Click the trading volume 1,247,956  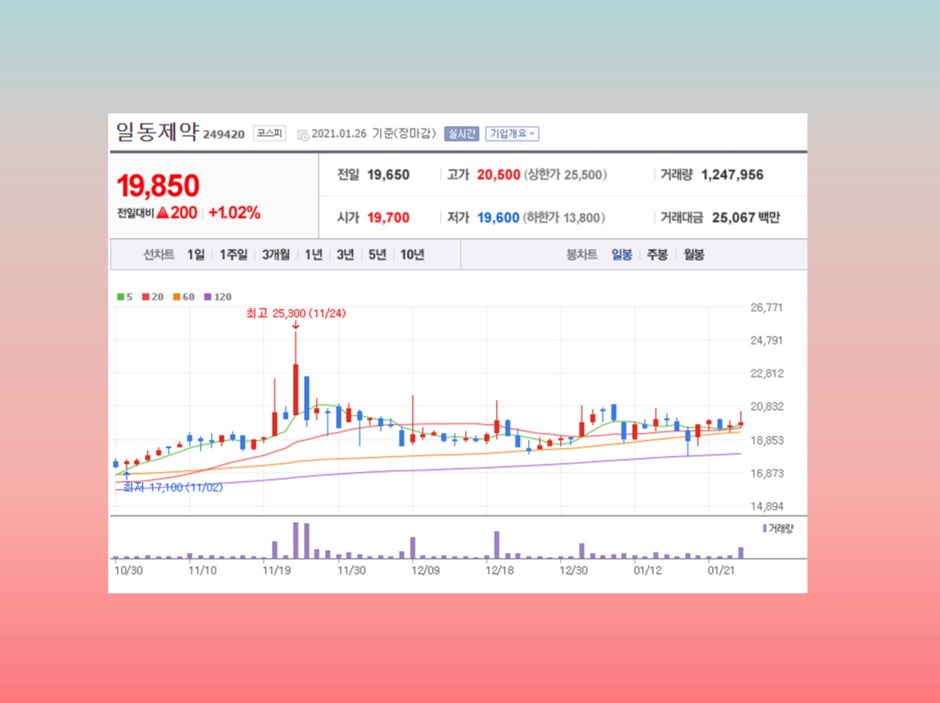tap(733, 175)
